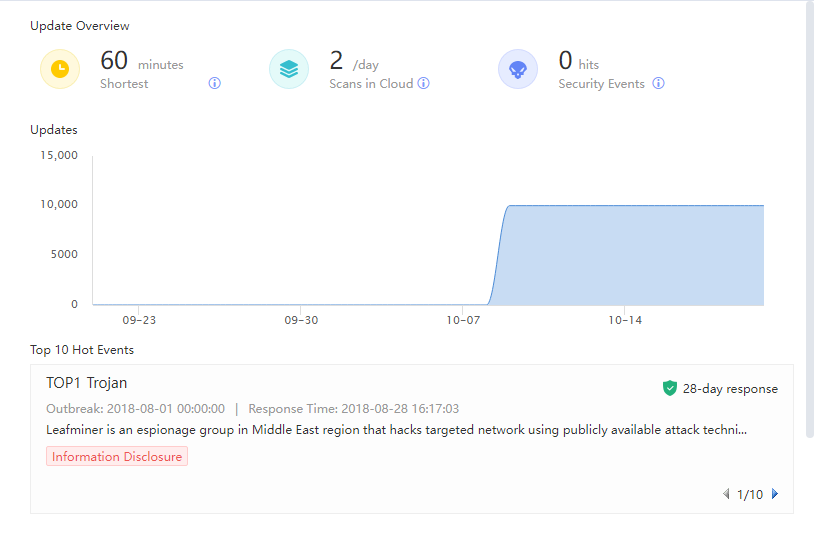Click info icon next to Security Events
The width and height of the screenshot is (814, 560).
click(658, 84)
